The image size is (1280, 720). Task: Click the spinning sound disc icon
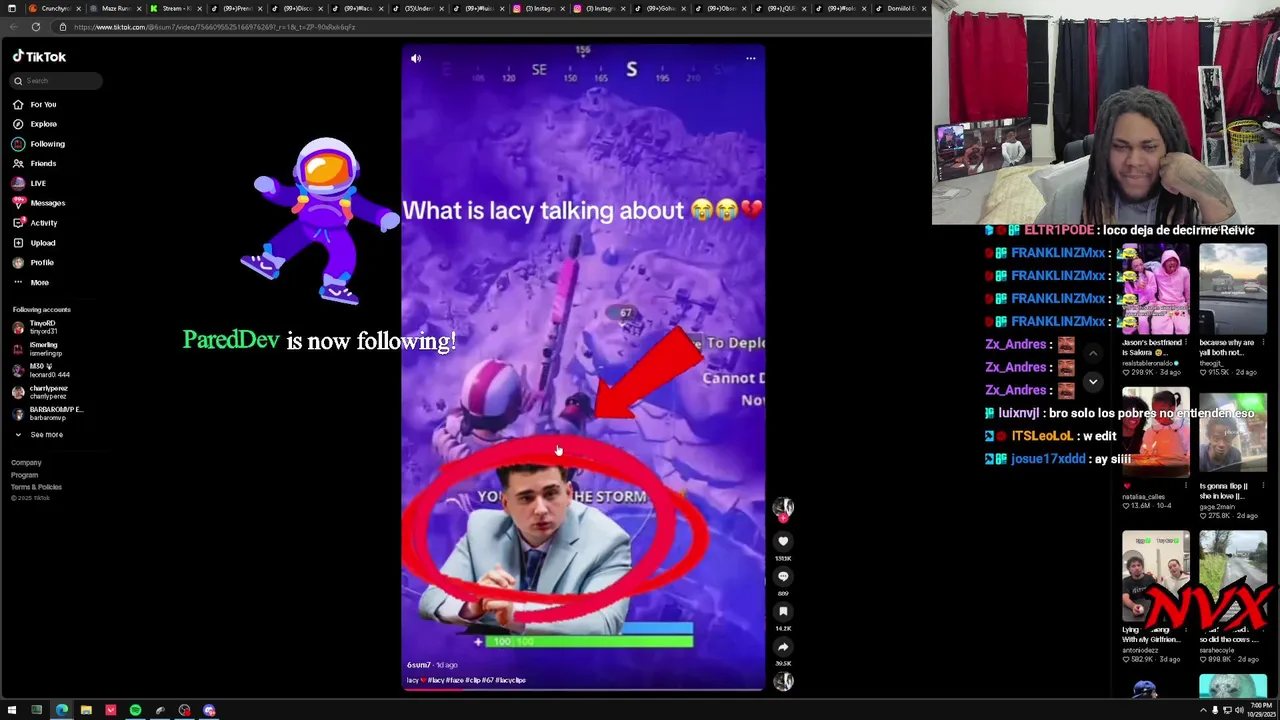click(x=783, y=681)
